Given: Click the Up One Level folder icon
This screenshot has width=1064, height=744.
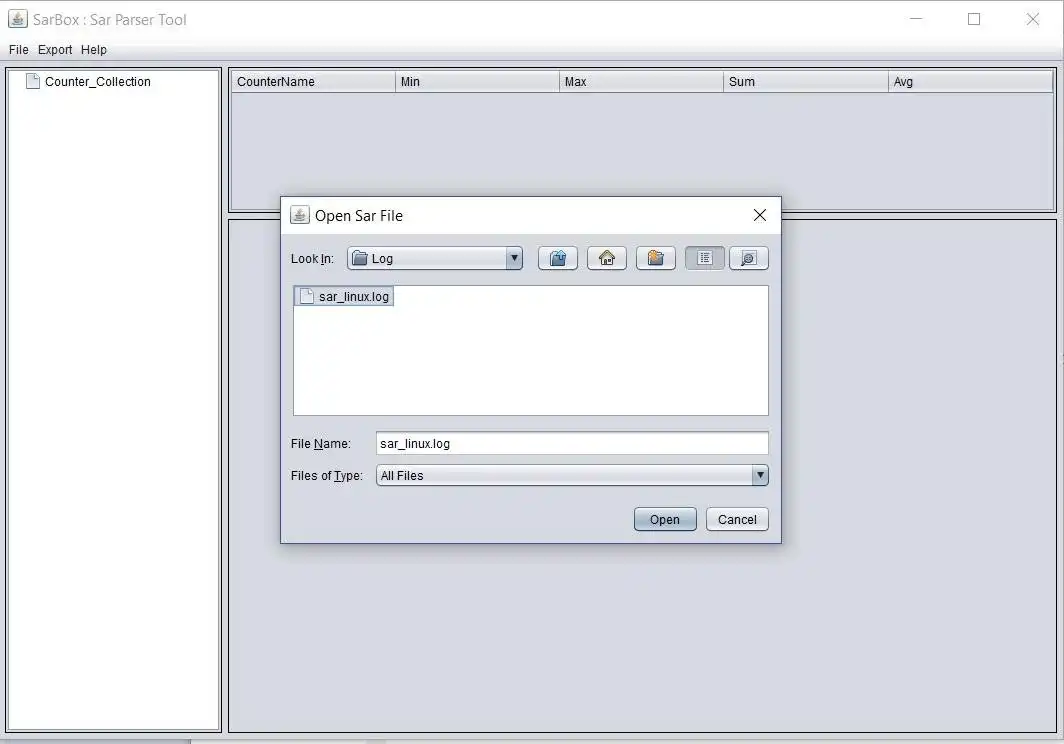Looking at the screenshot, I should click(558, 258).
